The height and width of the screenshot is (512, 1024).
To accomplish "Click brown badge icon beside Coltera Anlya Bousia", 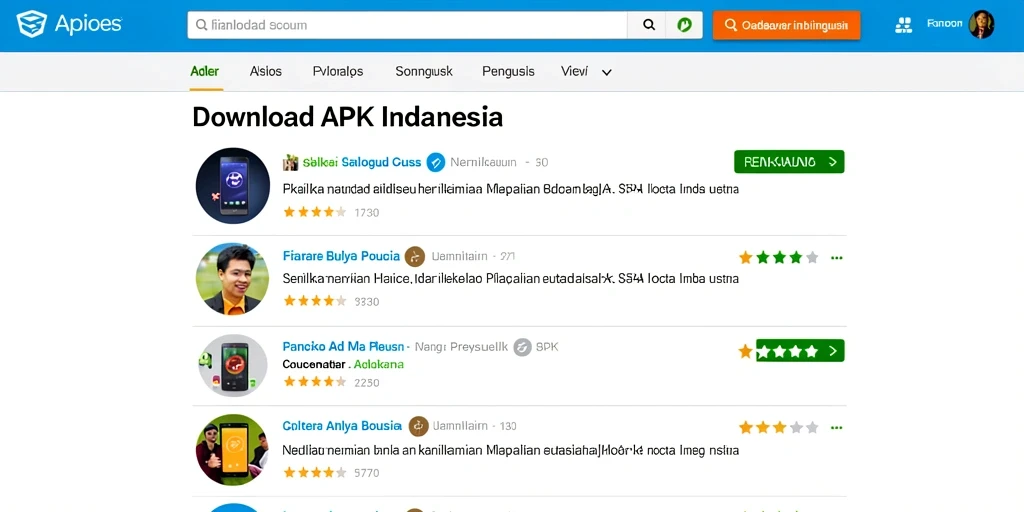I will click(x=419, y=426).
